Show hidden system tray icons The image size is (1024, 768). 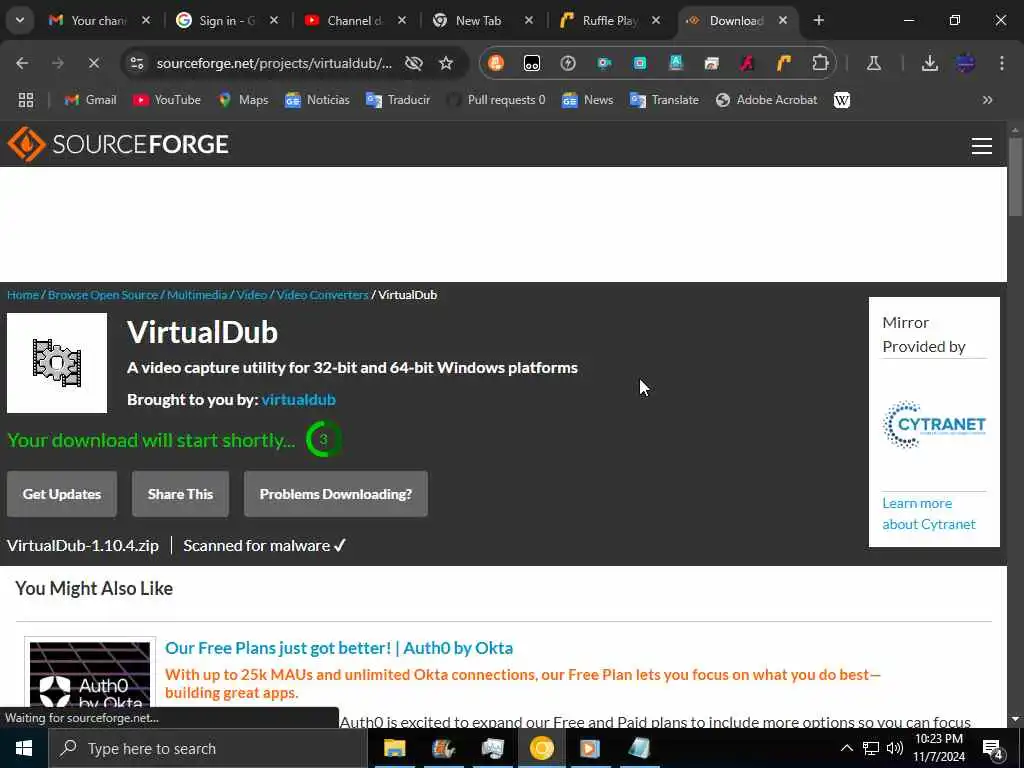pos(846,748)
